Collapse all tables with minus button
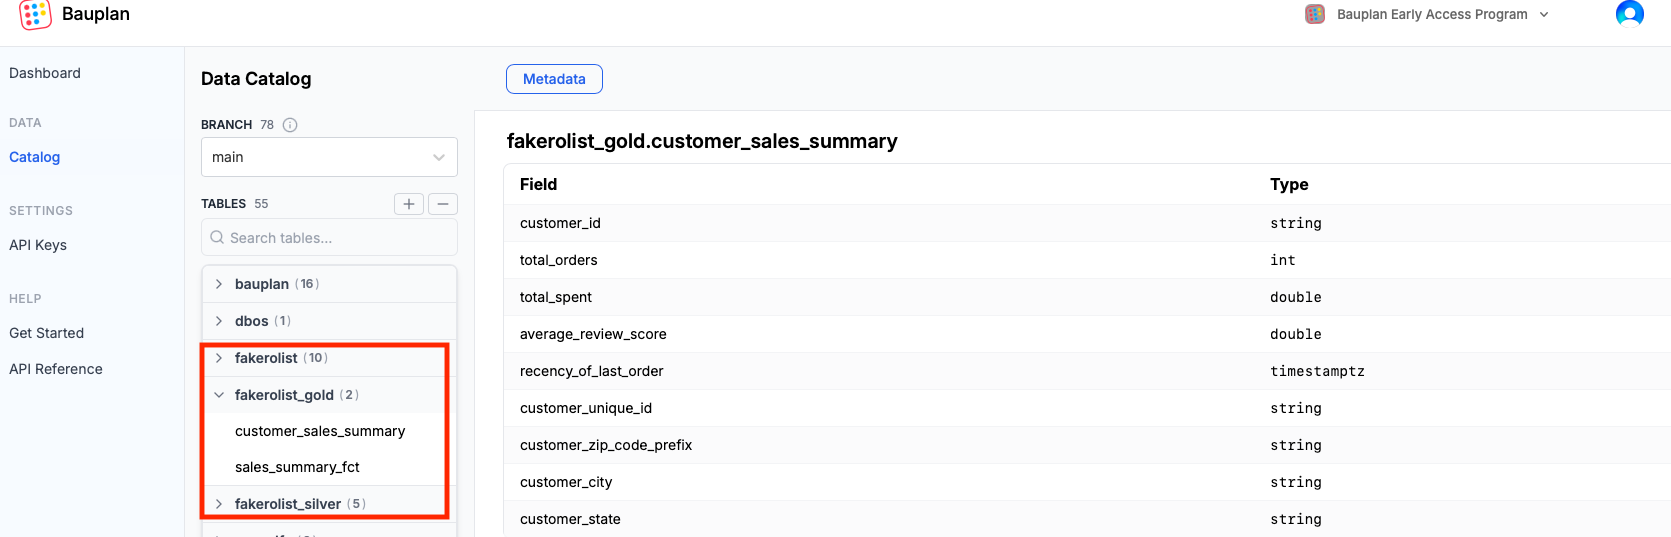 click(443, 204)
